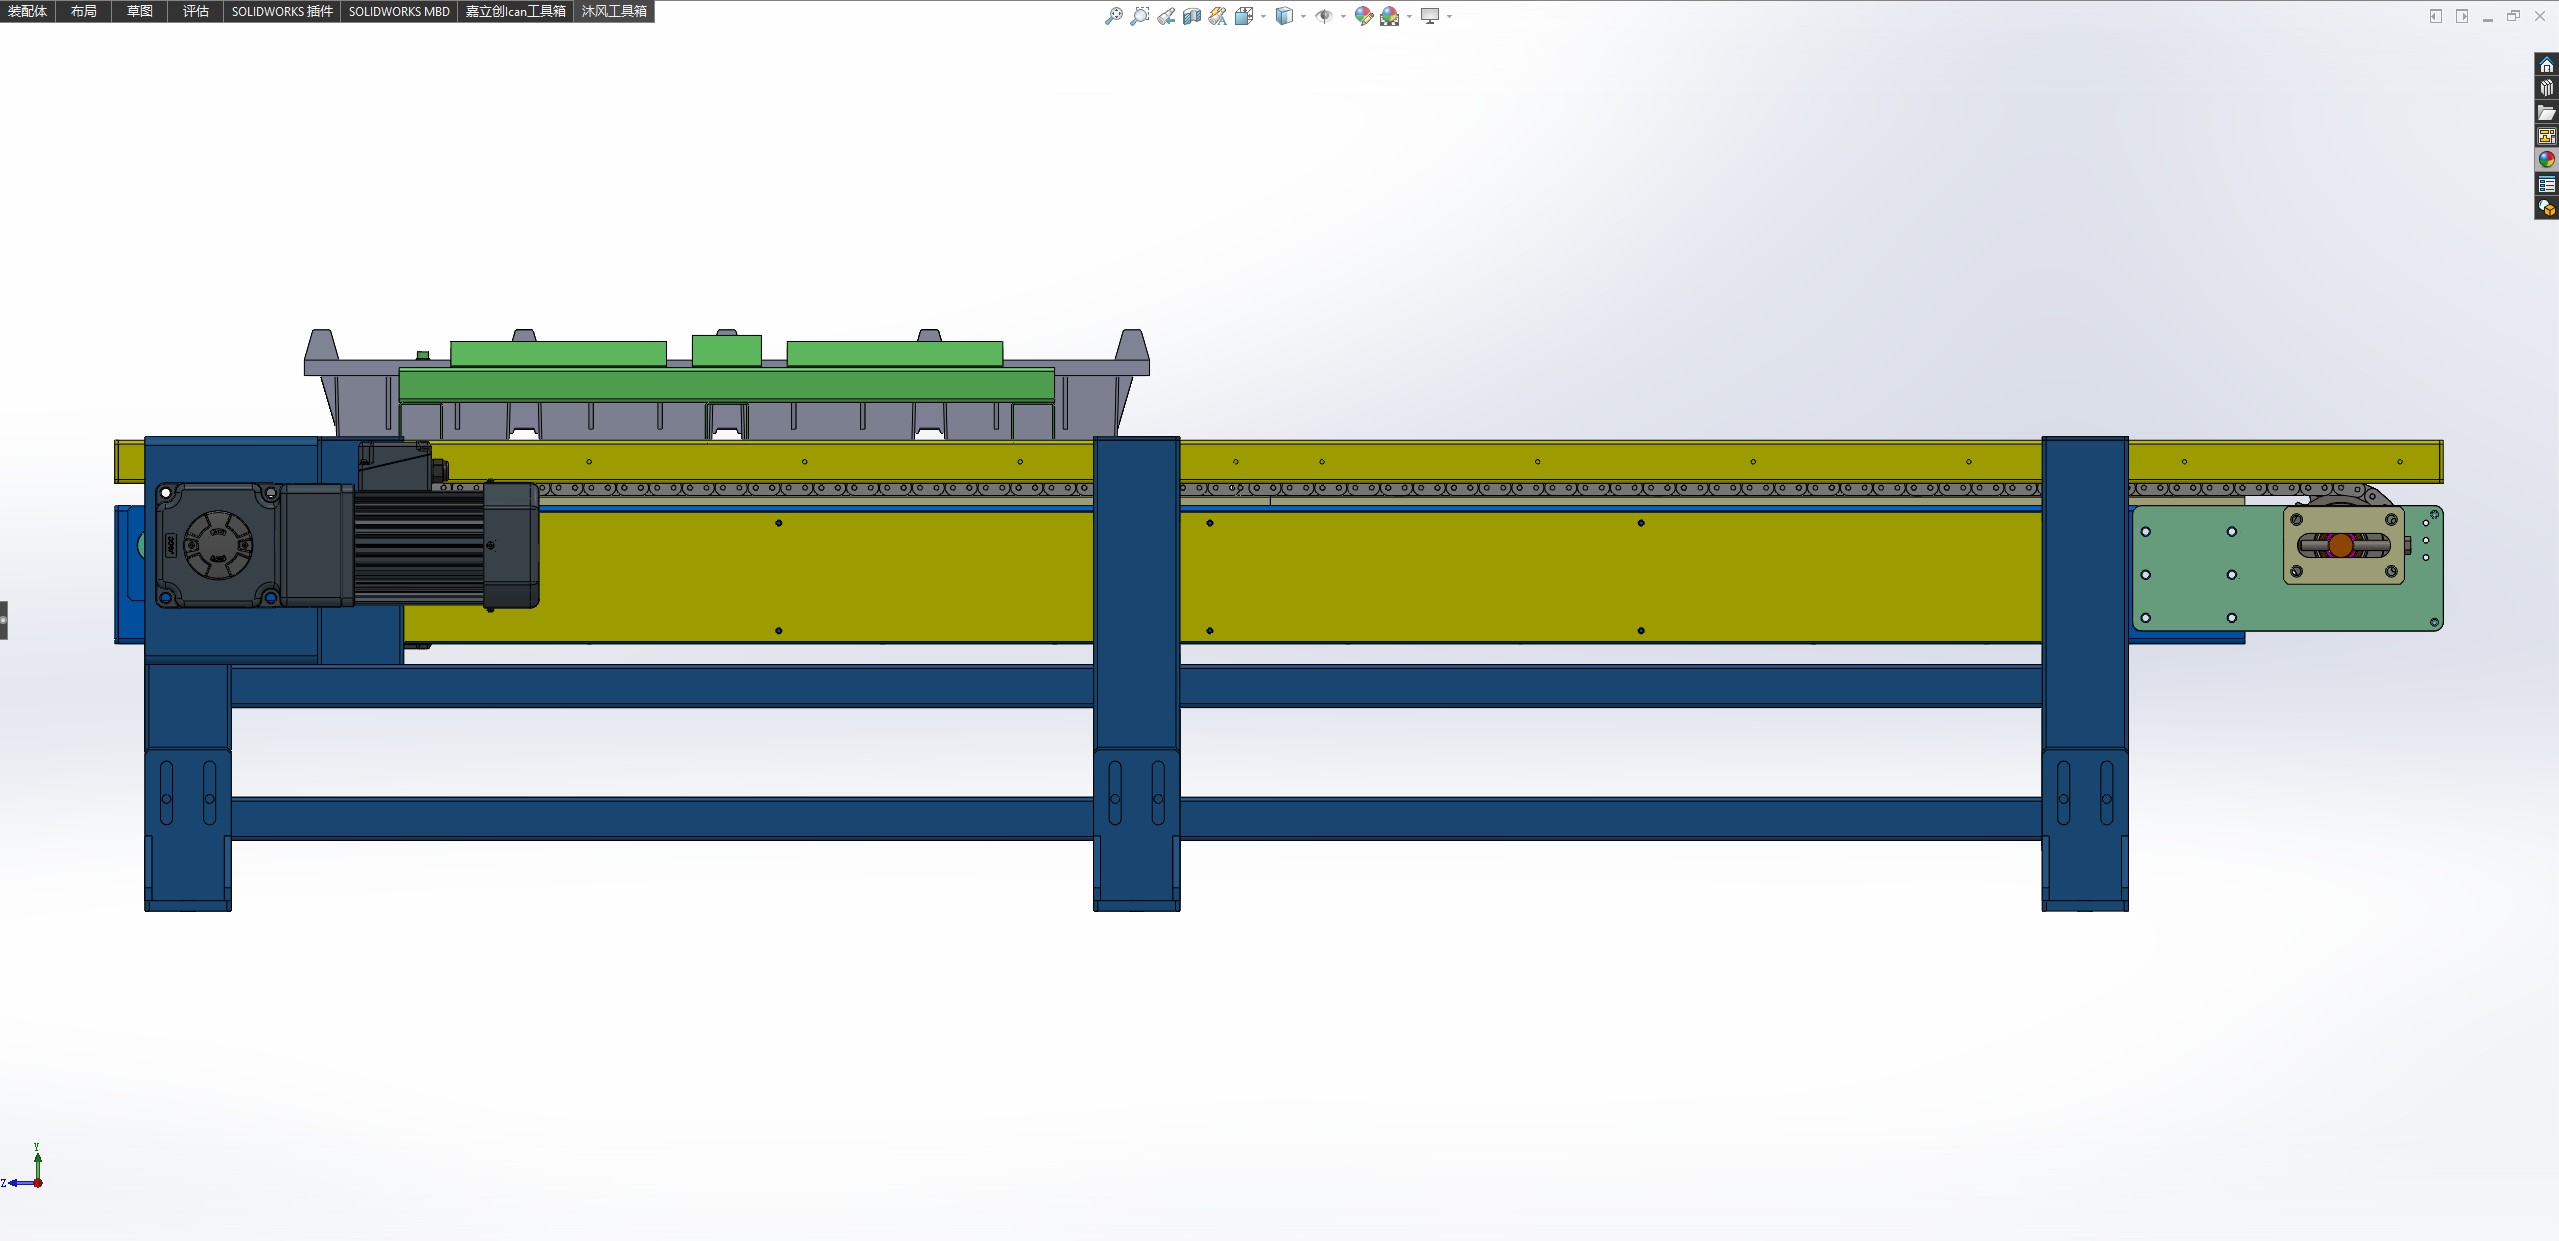This screenshot has height=1241, width=2559.
Task: Switch to the SOLIDWORKS MBD tab
Action: click(398, 11)
